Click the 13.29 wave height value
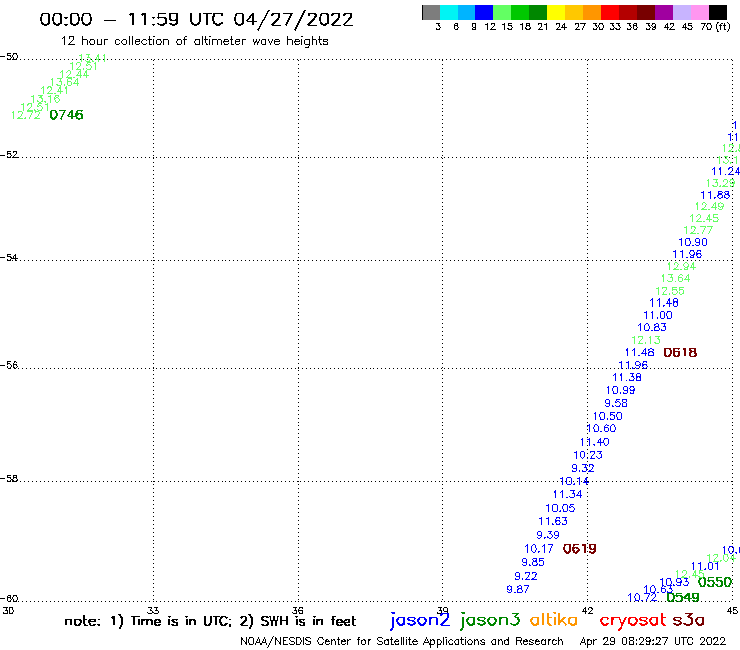 pos(720,183)
